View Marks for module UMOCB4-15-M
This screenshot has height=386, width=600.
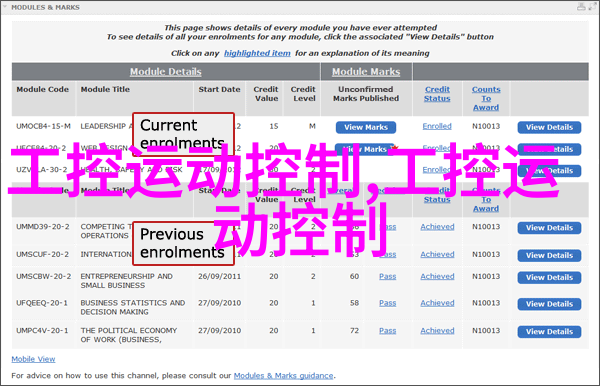[366, 127]
